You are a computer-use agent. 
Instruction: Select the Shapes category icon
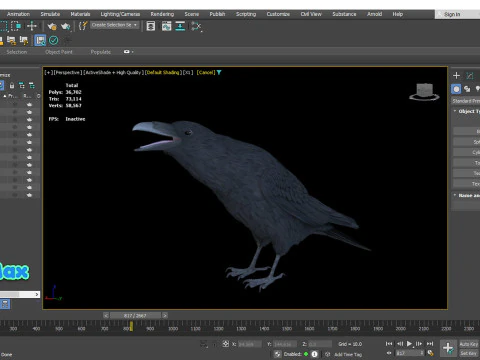tap(467, 89)
